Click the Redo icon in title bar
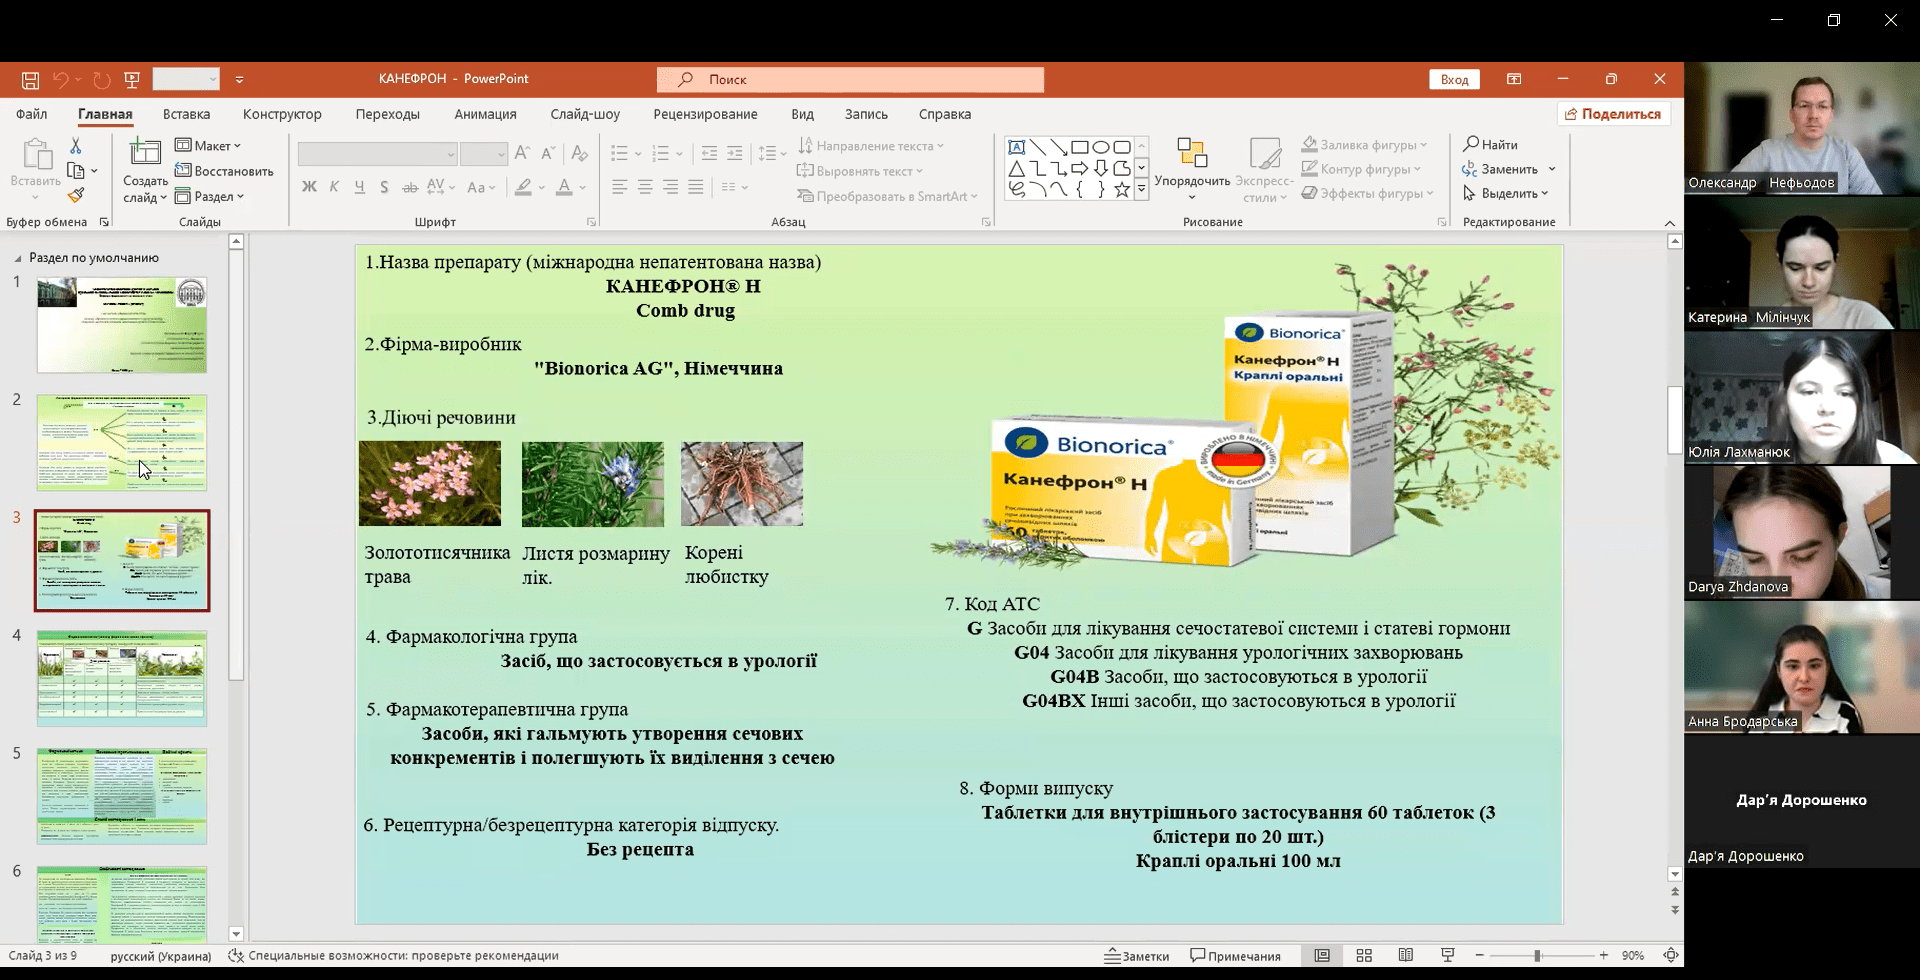The width and height of the screenshot is (1920, 980). [x=102, y=80]
